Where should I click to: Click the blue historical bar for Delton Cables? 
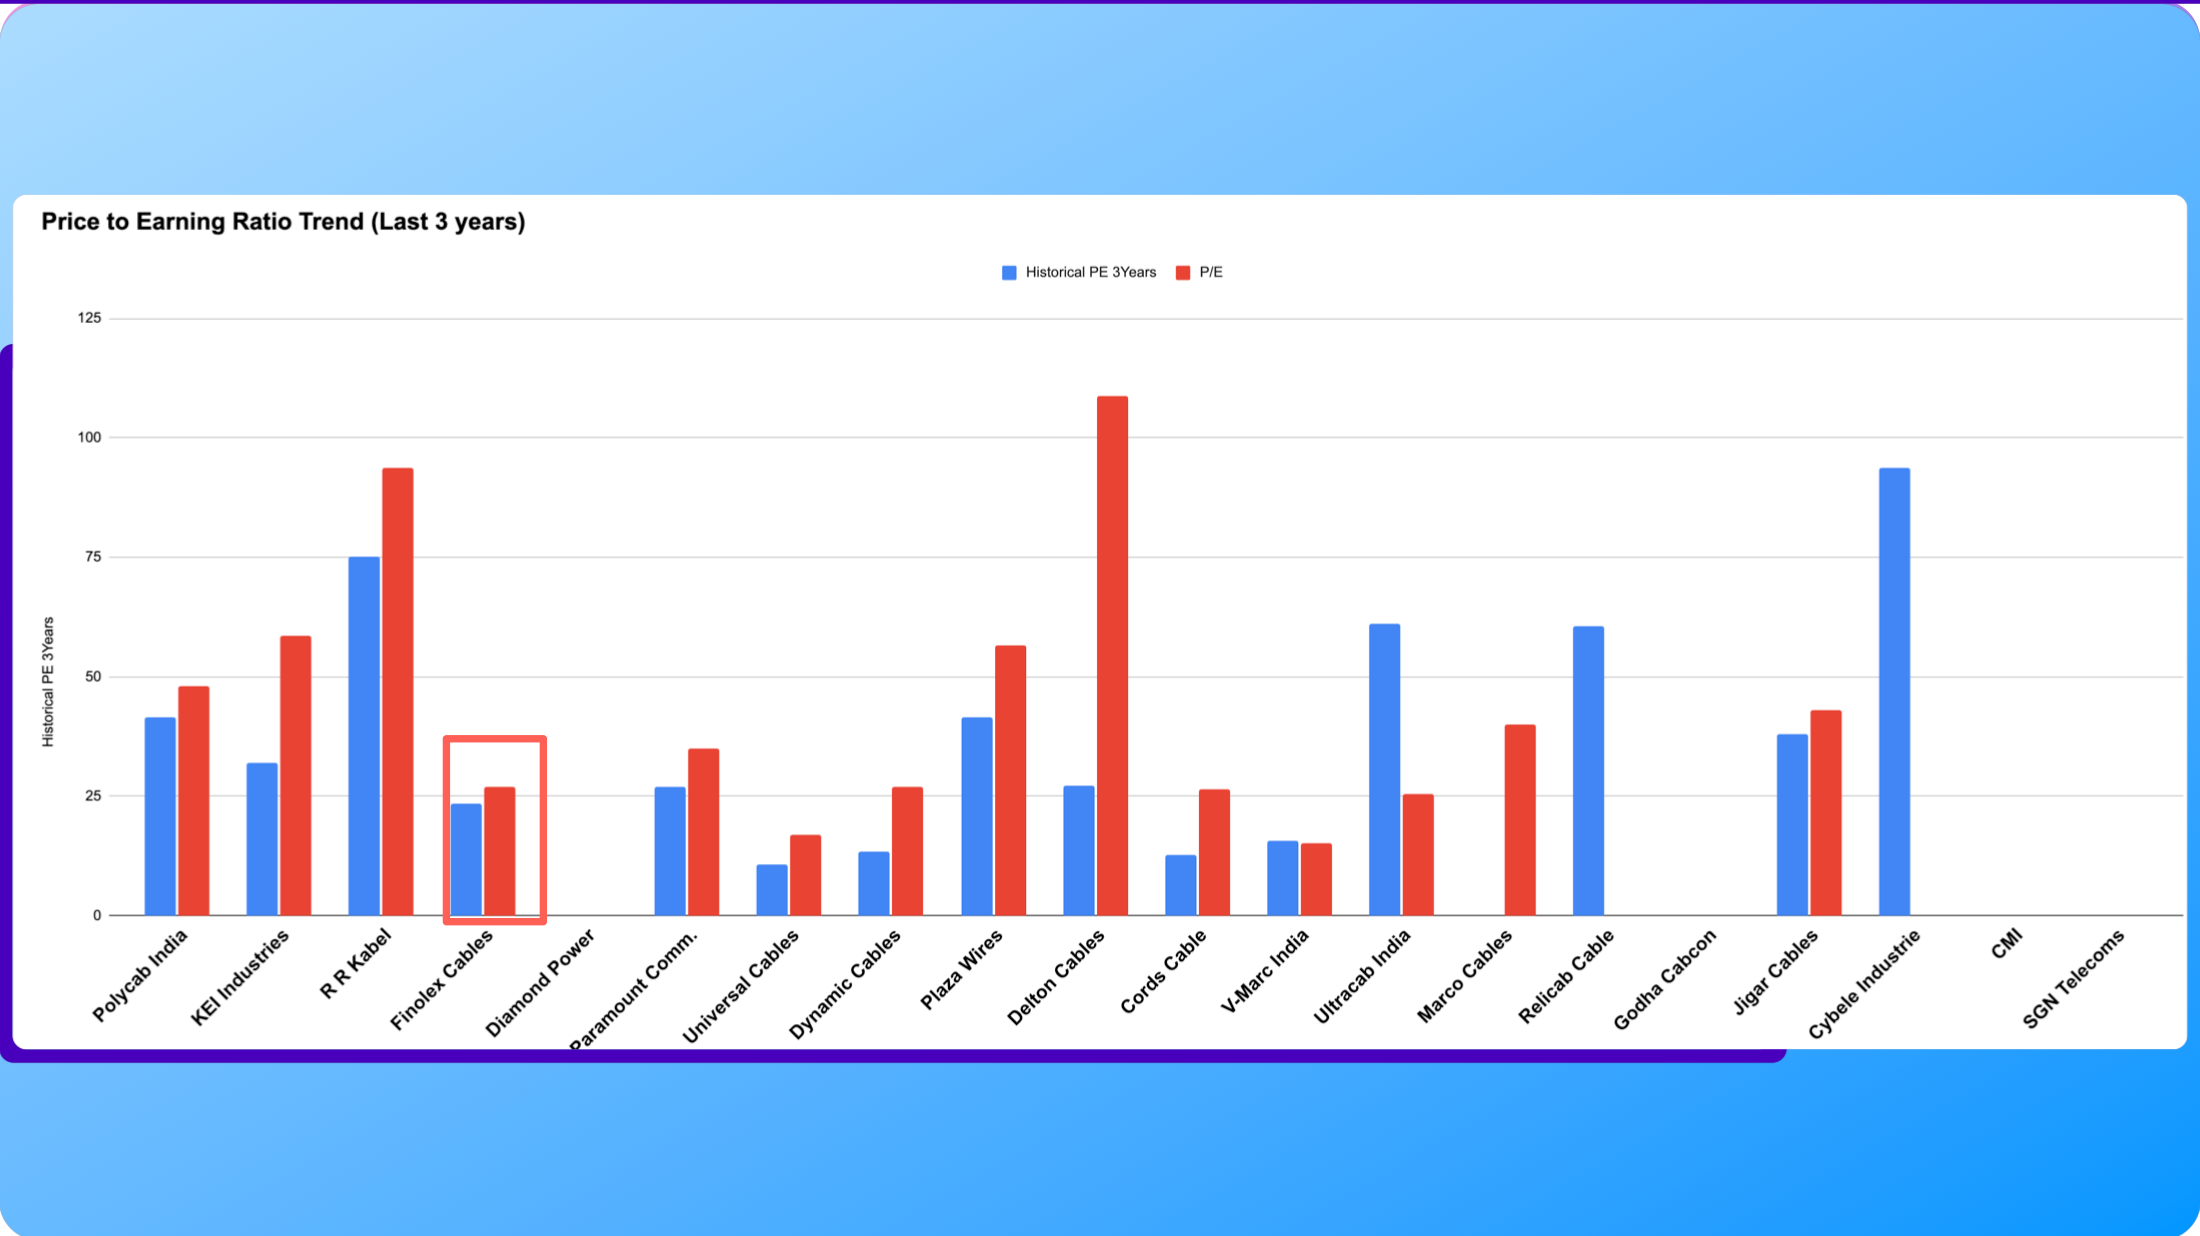tap(1079, 851)
